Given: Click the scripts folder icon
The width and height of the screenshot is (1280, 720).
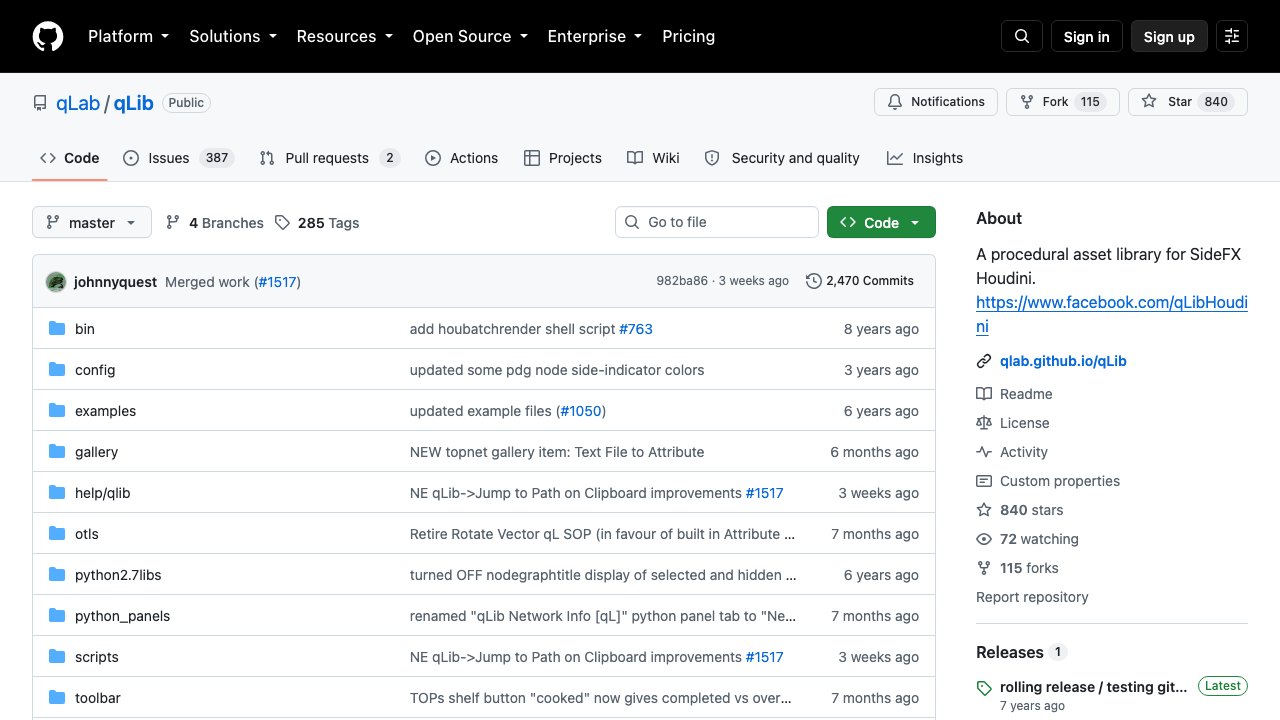Looking at the screenshot, I should [57, 657].
